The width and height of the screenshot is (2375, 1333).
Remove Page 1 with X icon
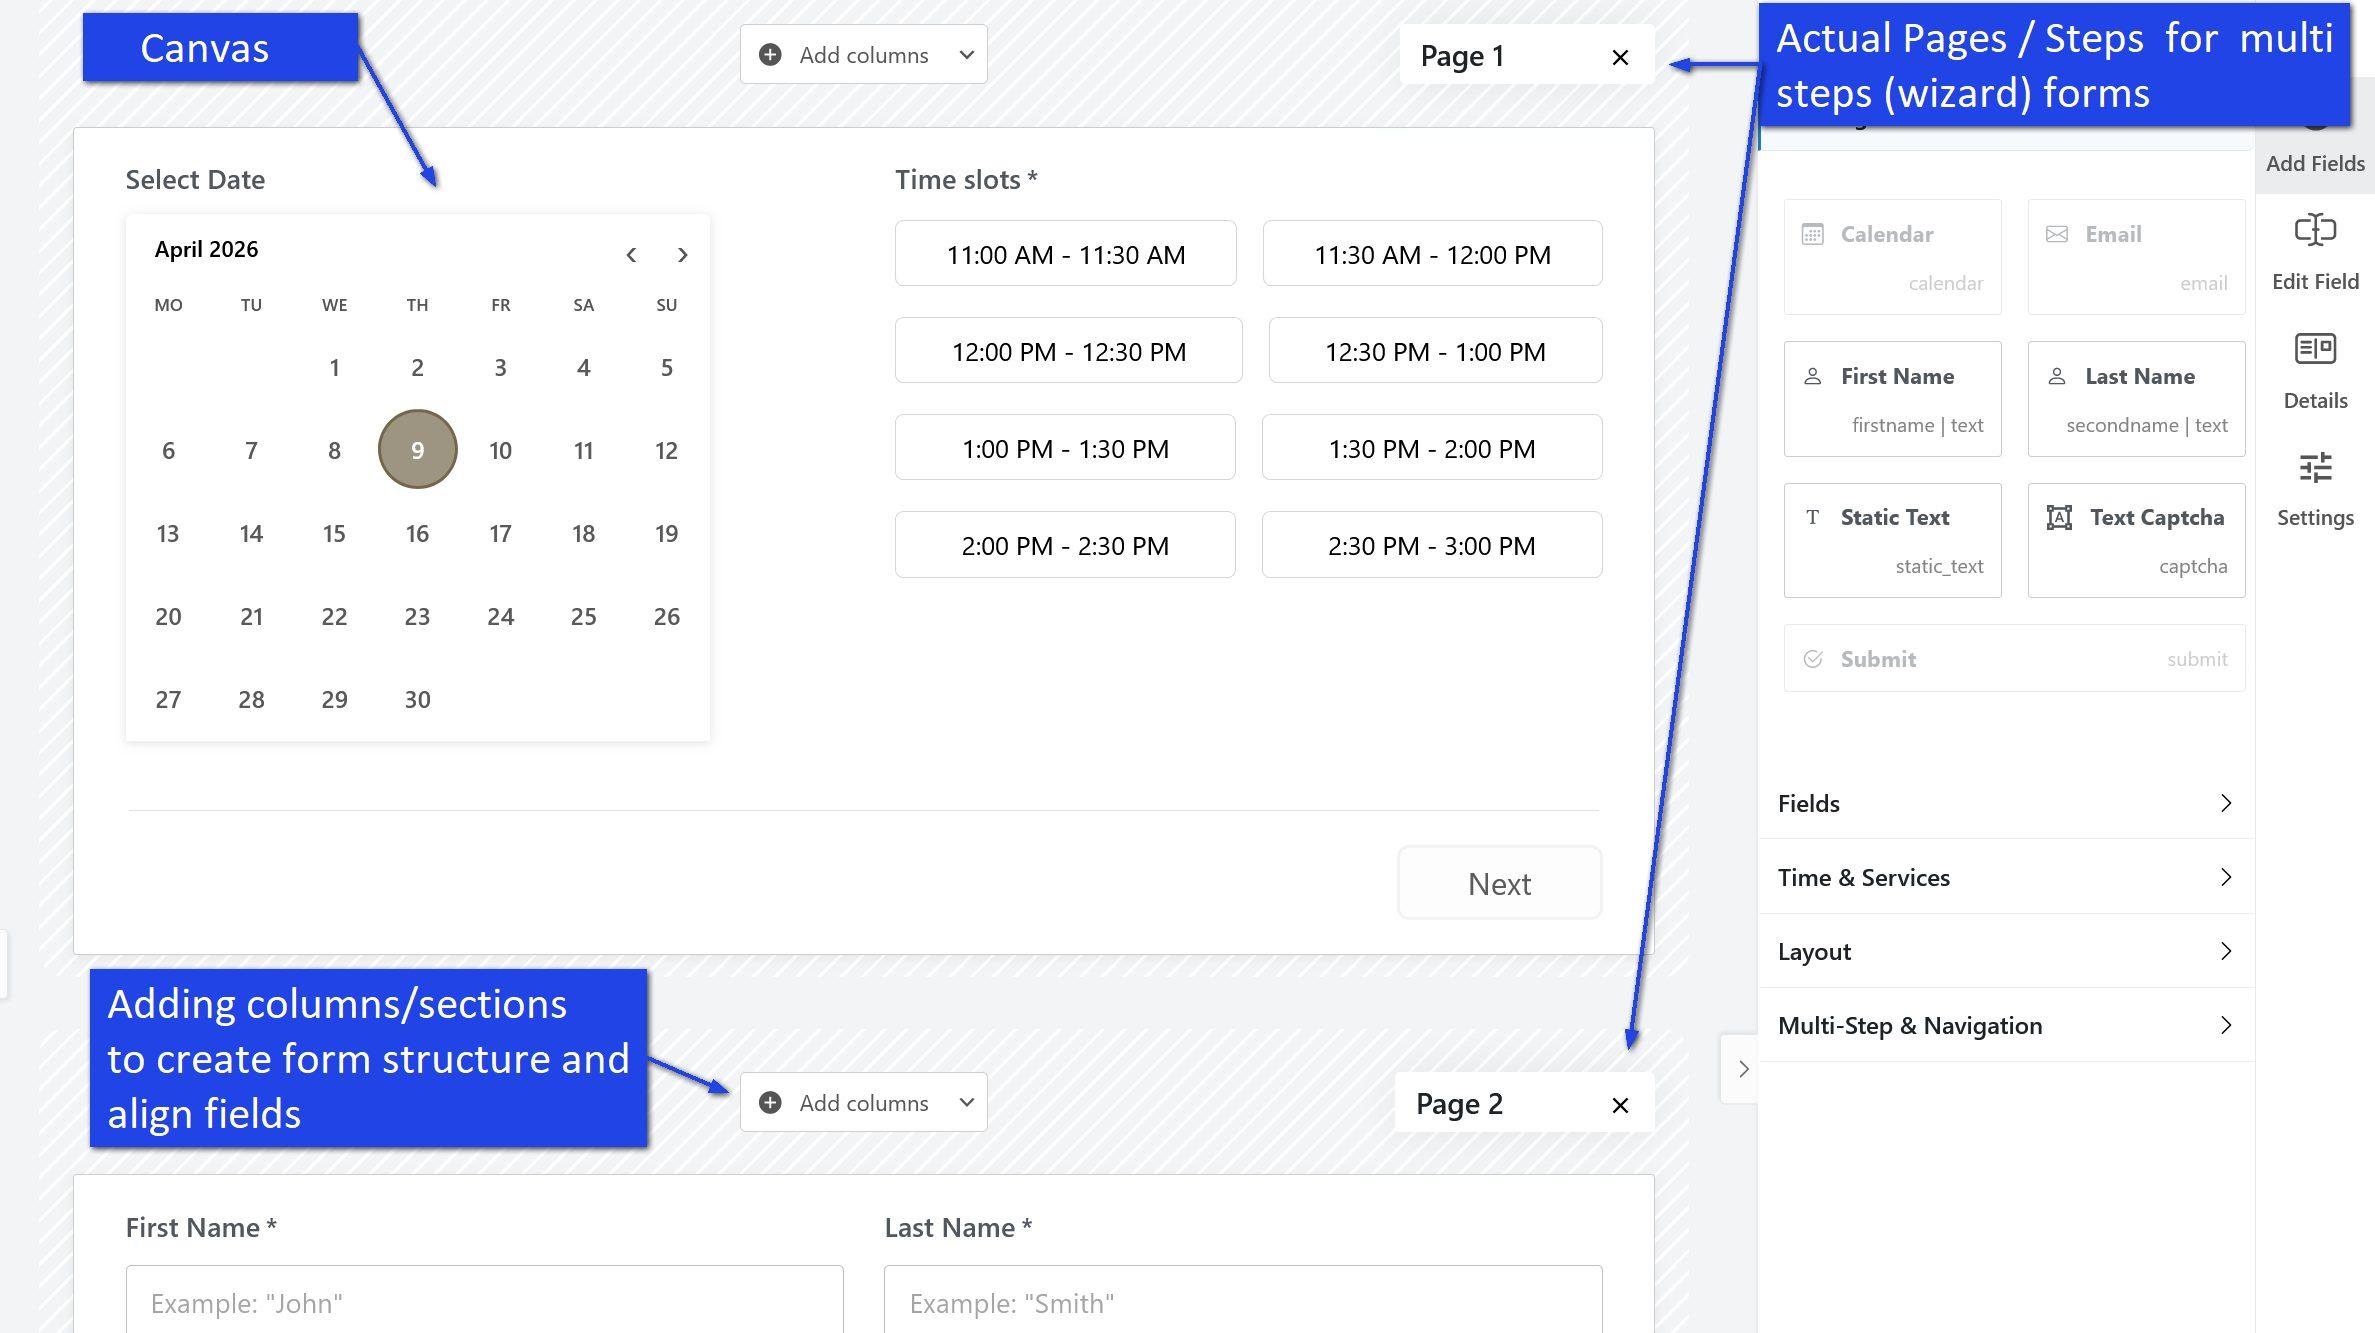coord(1620,58)
